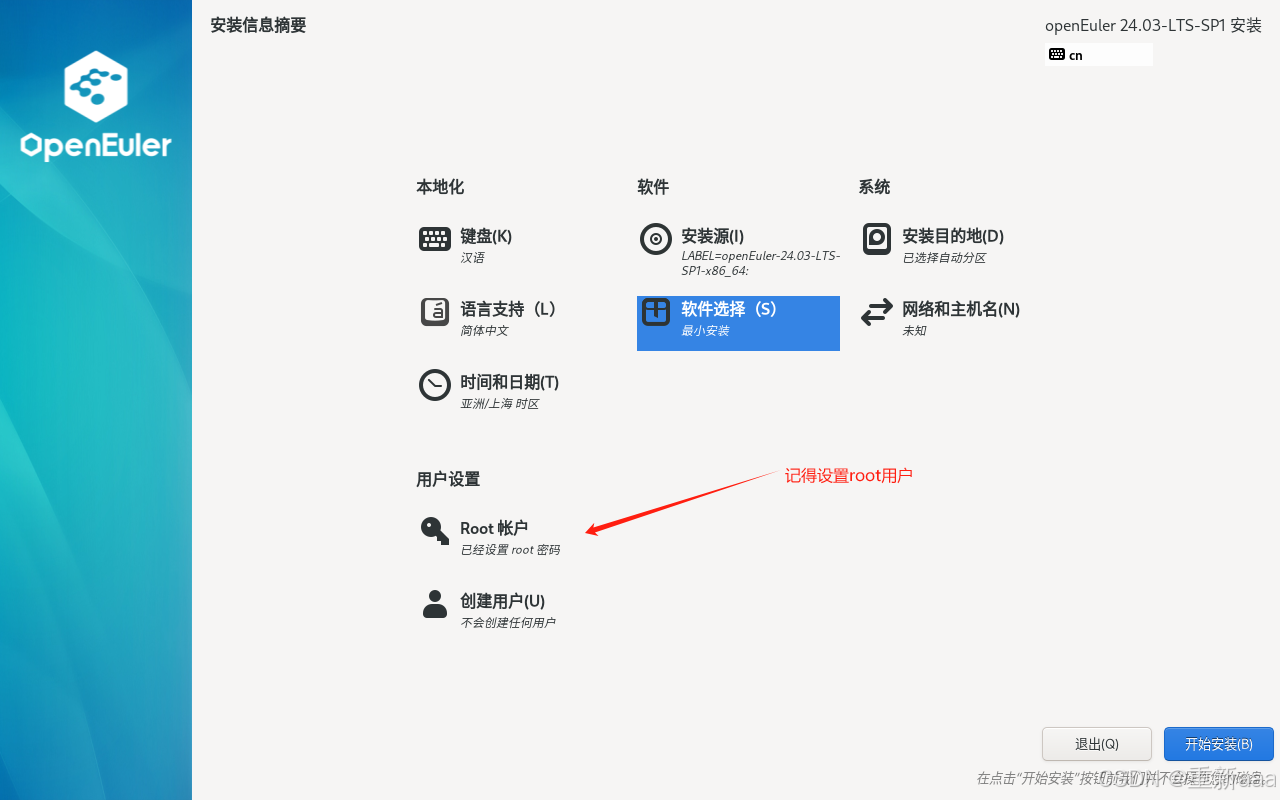This screenshot has width=1280, height=800.
Task: Click the 已经设置 root 密码 status text
Action: (510, 550)
